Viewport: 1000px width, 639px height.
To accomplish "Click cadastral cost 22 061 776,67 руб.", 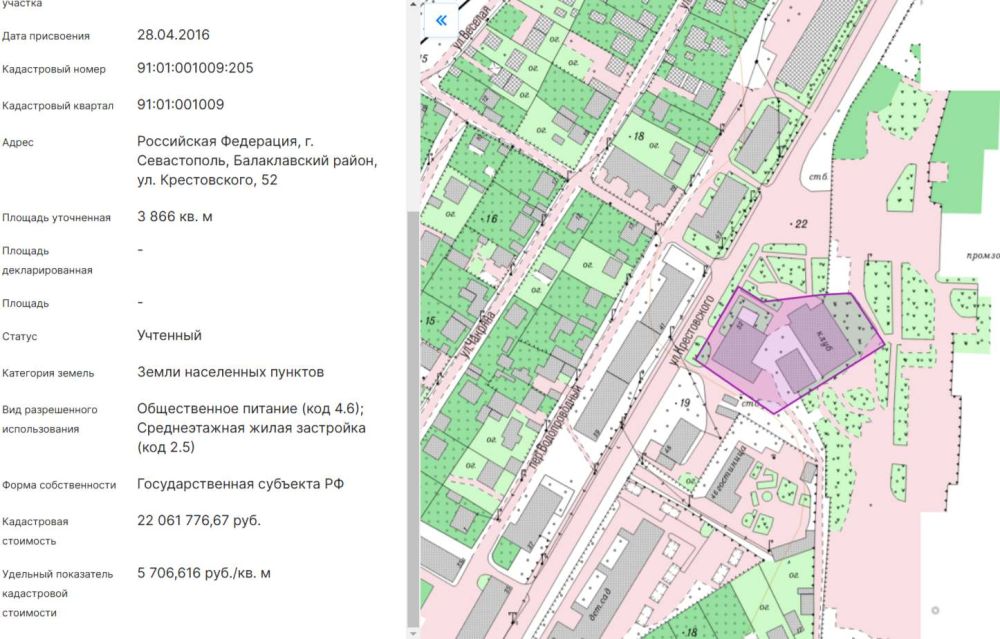I will point(199,521).
